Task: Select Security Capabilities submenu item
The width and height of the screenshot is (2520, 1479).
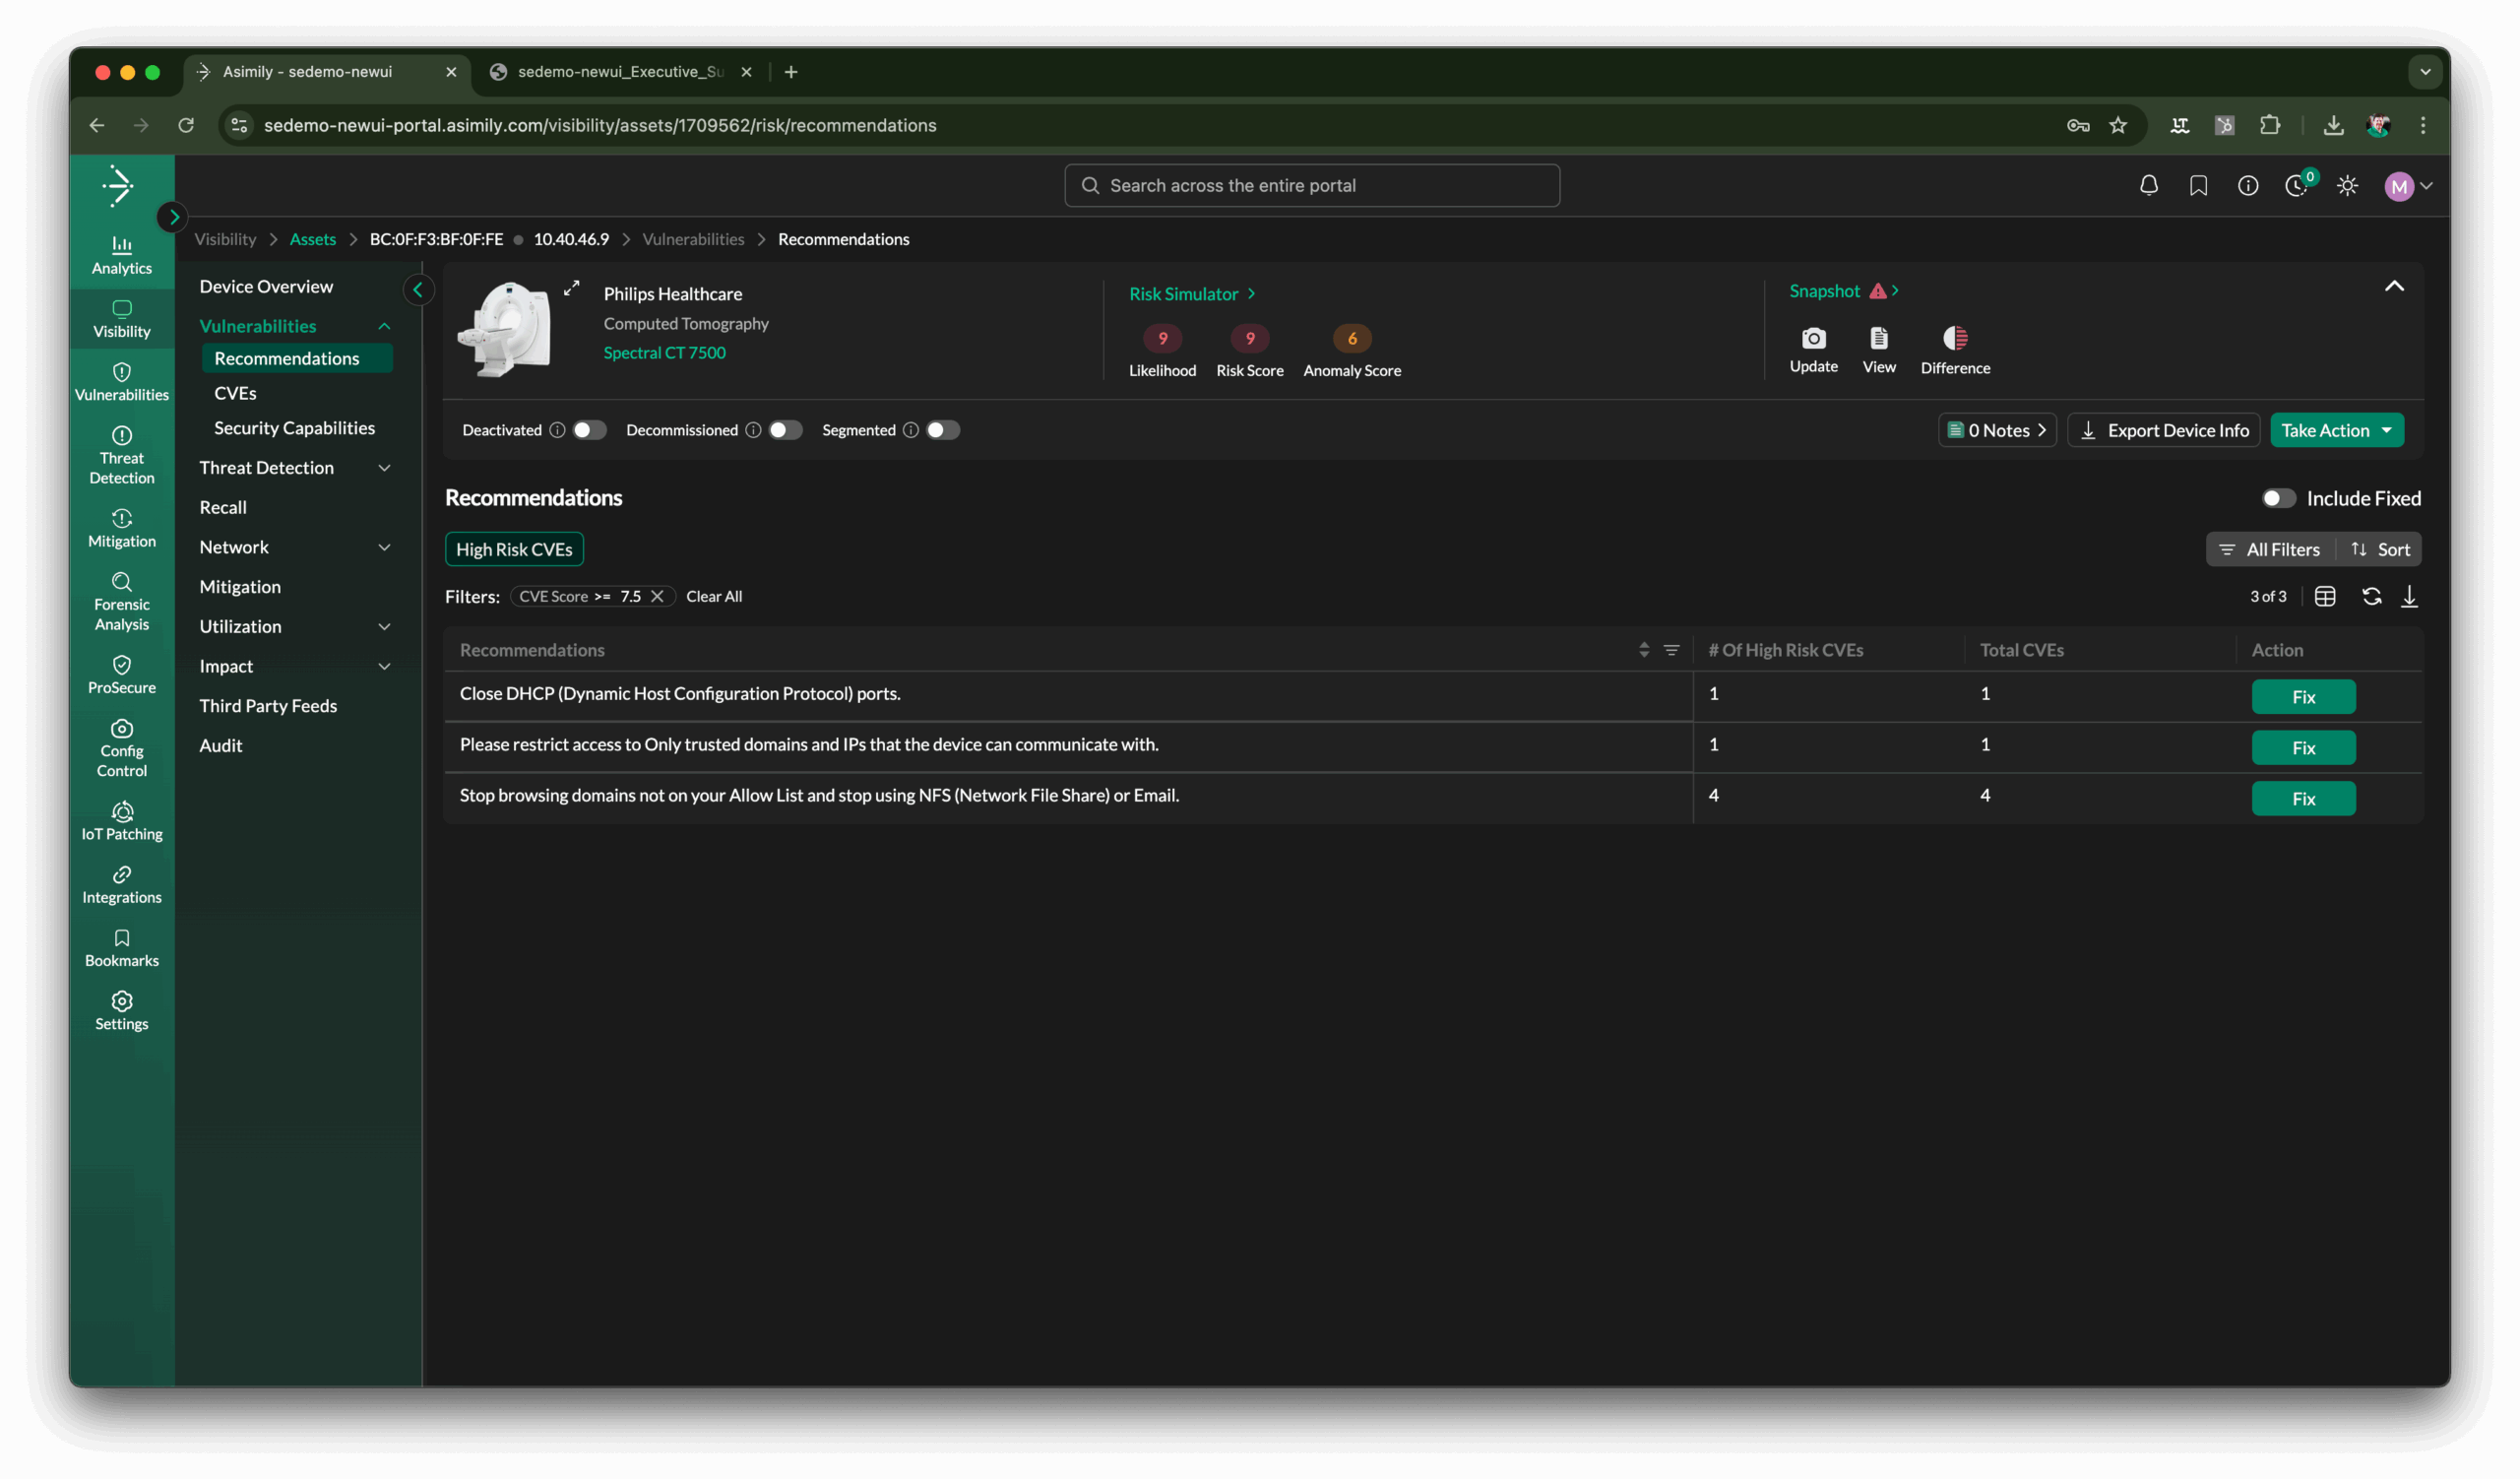Action: pyautogui.click(x=294, y=428)
